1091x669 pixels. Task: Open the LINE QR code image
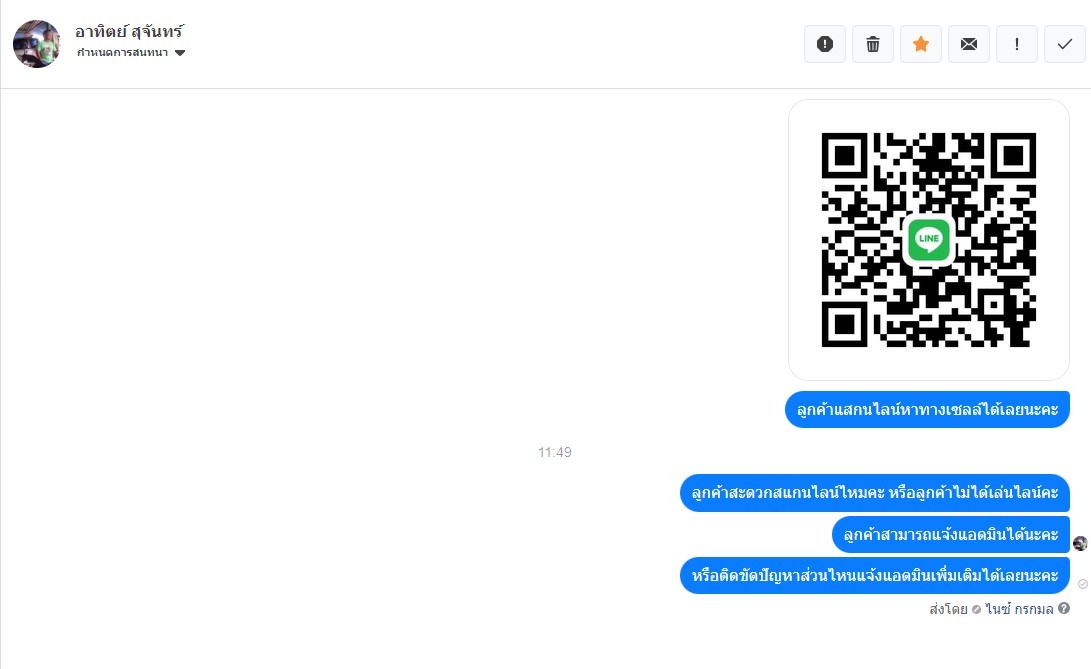(x=928, y=239)
